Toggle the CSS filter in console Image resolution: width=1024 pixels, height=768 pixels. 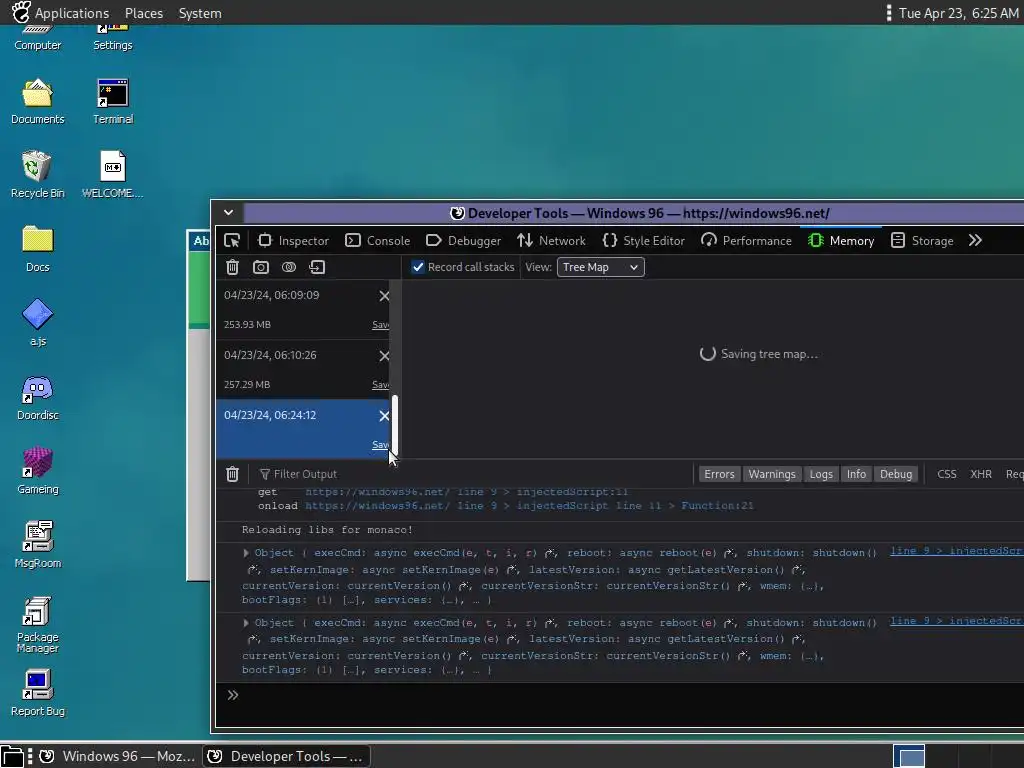(x=946, y=474)
